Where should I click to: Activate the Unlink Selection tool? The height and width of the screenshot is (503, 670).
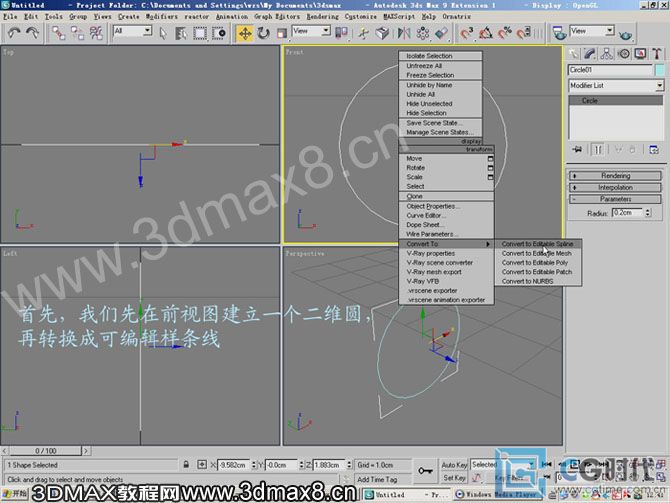(x=77, y=33)
